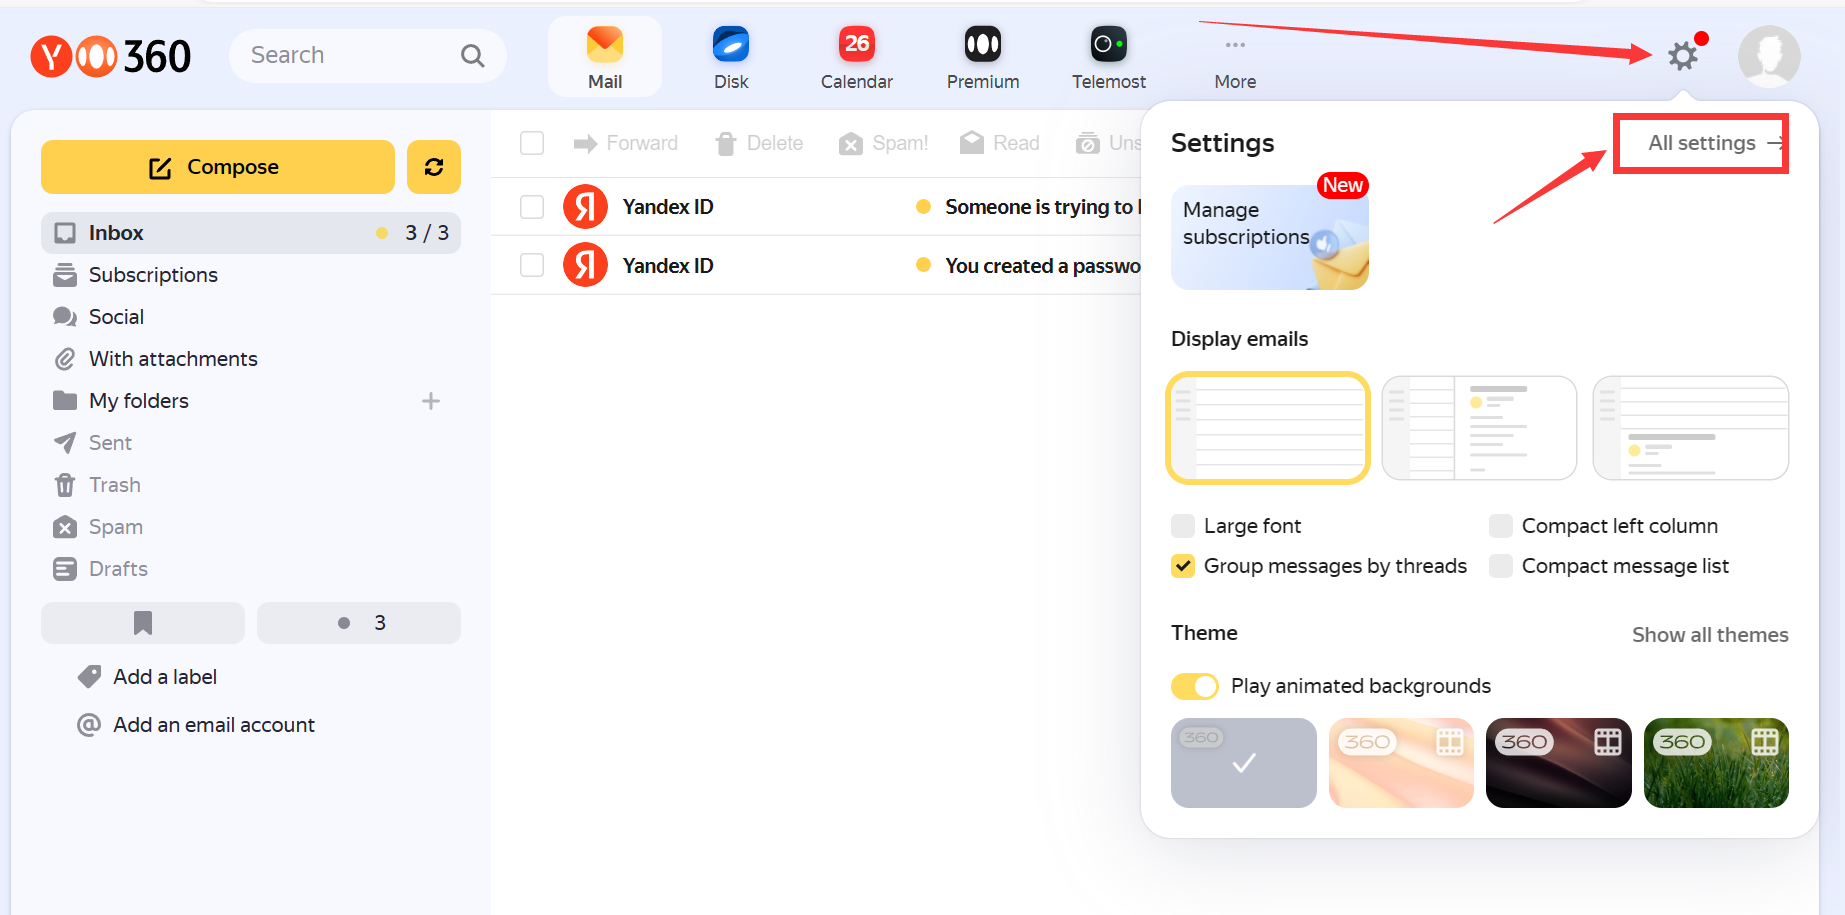The height and width of the screenshot is (915, 1845).
Task: Open the user profile avatar
Action: pyautogui.click(x=1769, y=56)
